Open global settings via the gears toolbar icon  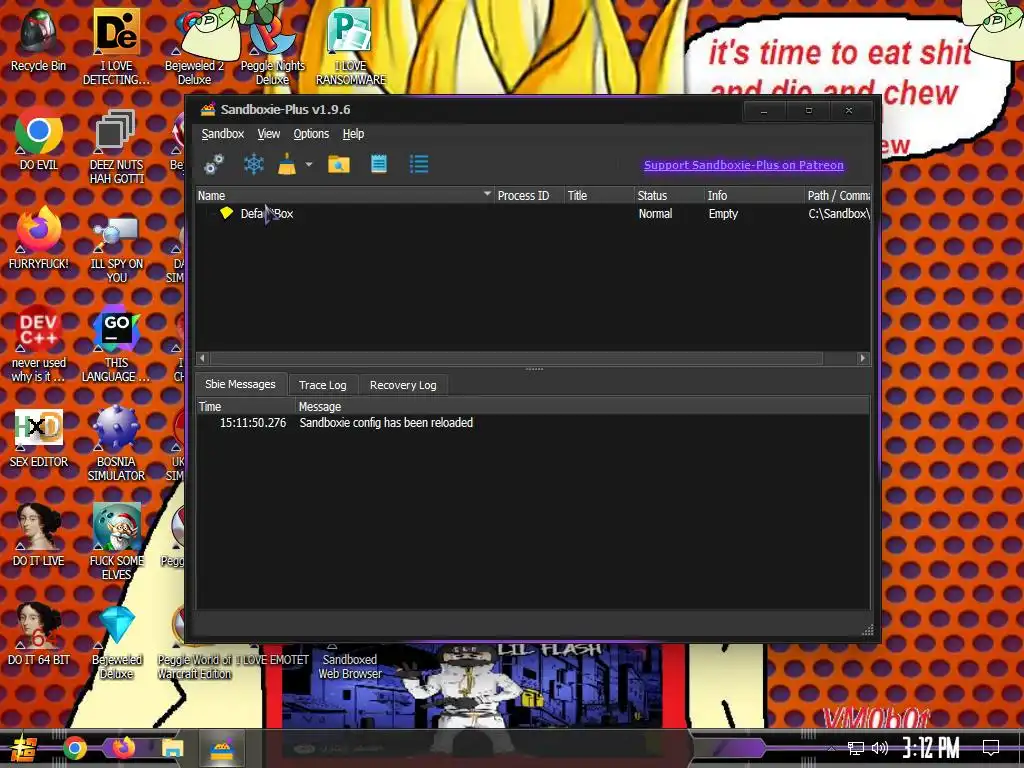(x=214, y=164)
